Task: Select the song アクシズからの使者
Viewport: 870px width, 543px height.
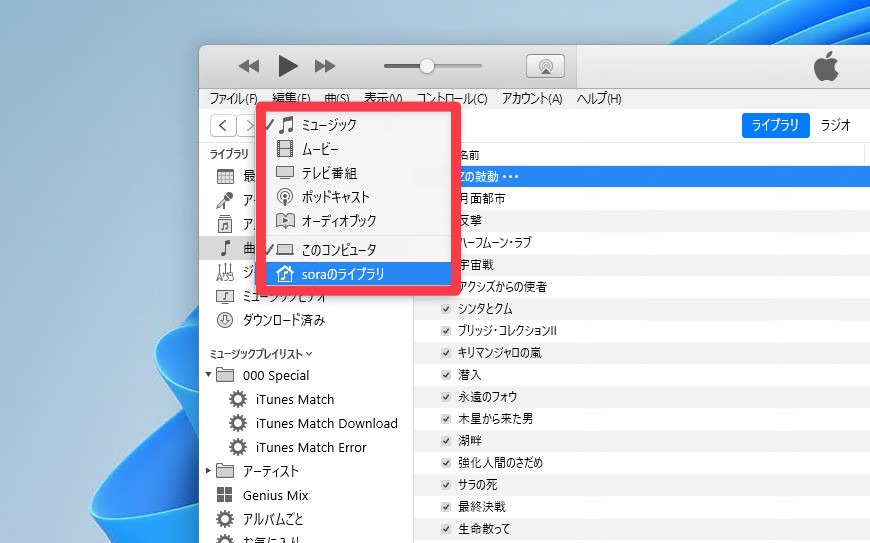Action: click(503, 287)
